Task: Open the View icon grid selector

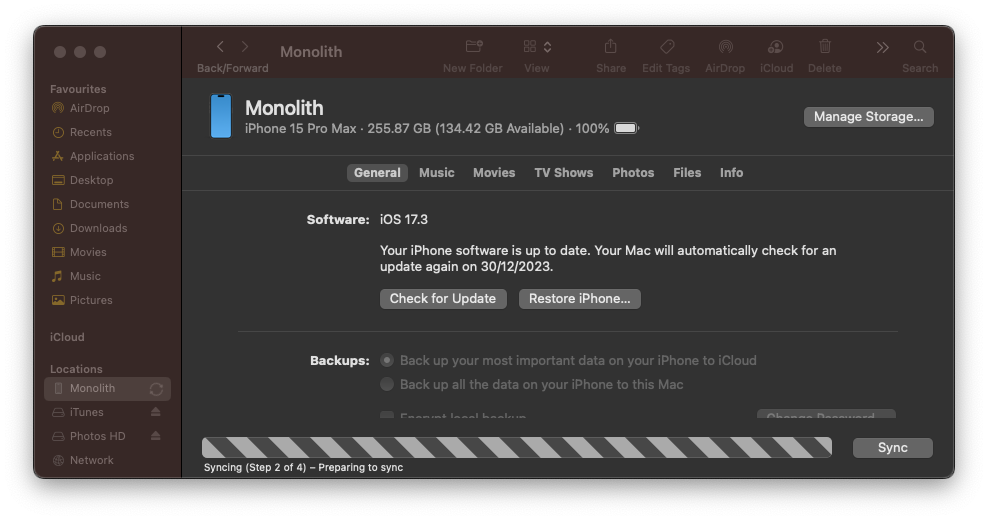Action: coord(530,46)
